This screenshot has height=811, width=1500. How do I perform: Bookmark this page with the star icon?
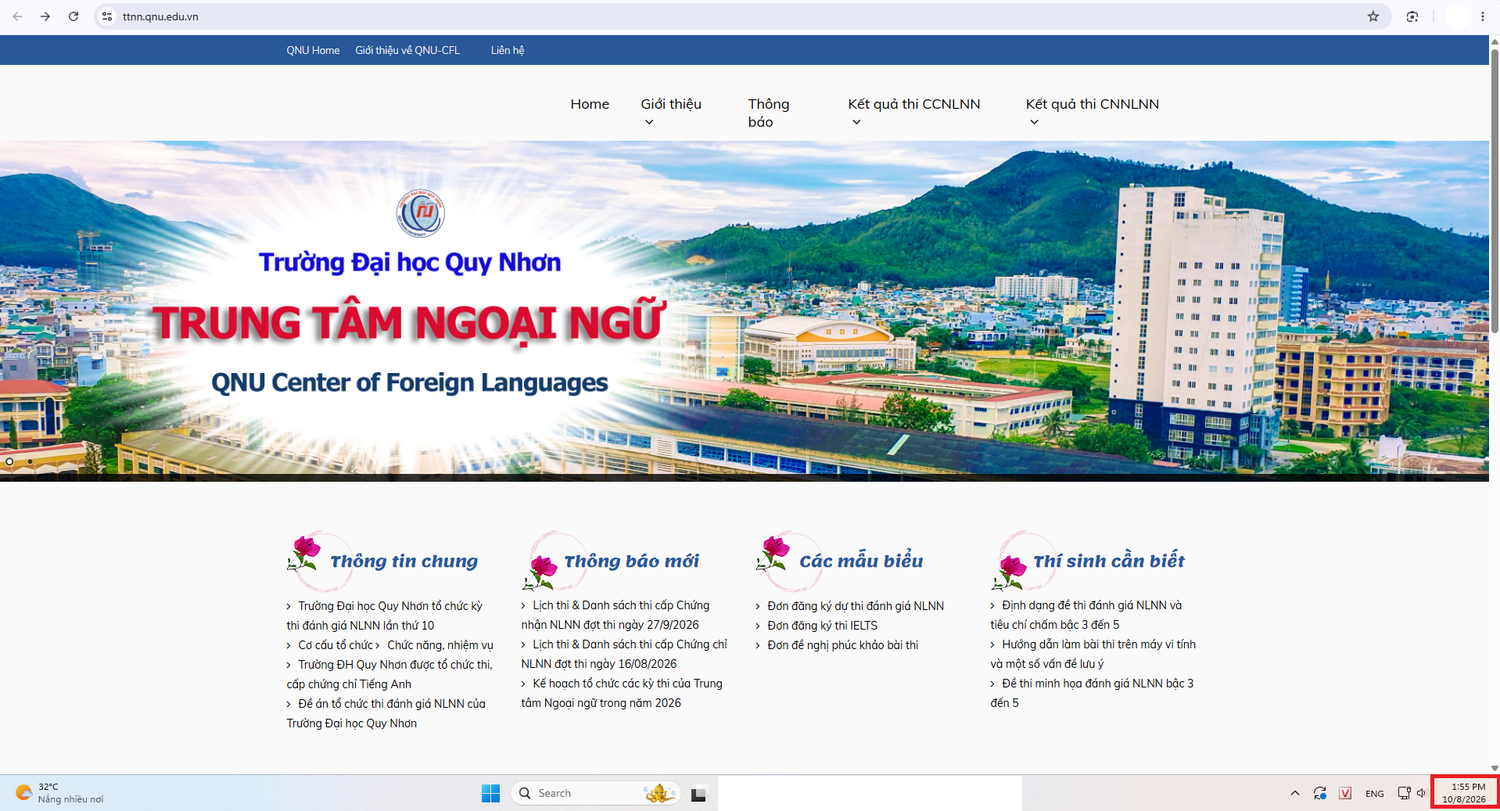(1373, 16)
